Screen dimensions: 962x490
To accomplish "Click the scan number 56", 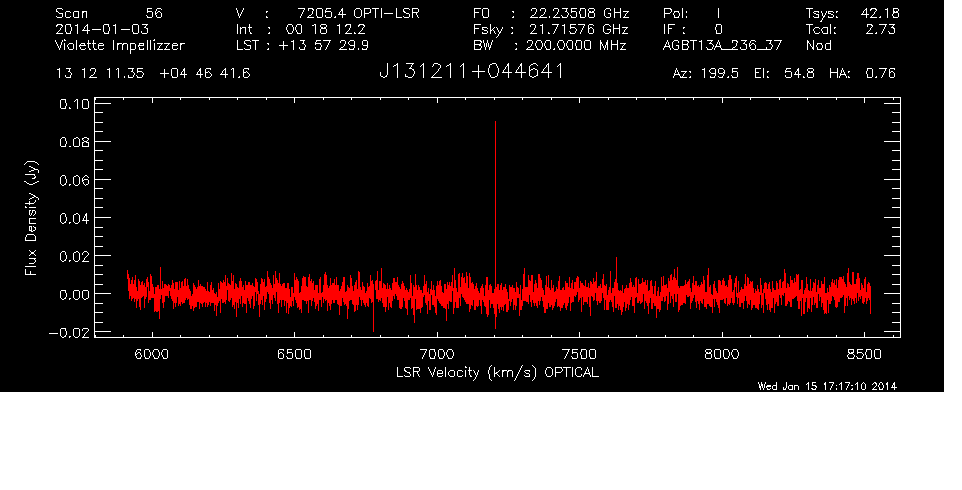I will coord(154,13).
